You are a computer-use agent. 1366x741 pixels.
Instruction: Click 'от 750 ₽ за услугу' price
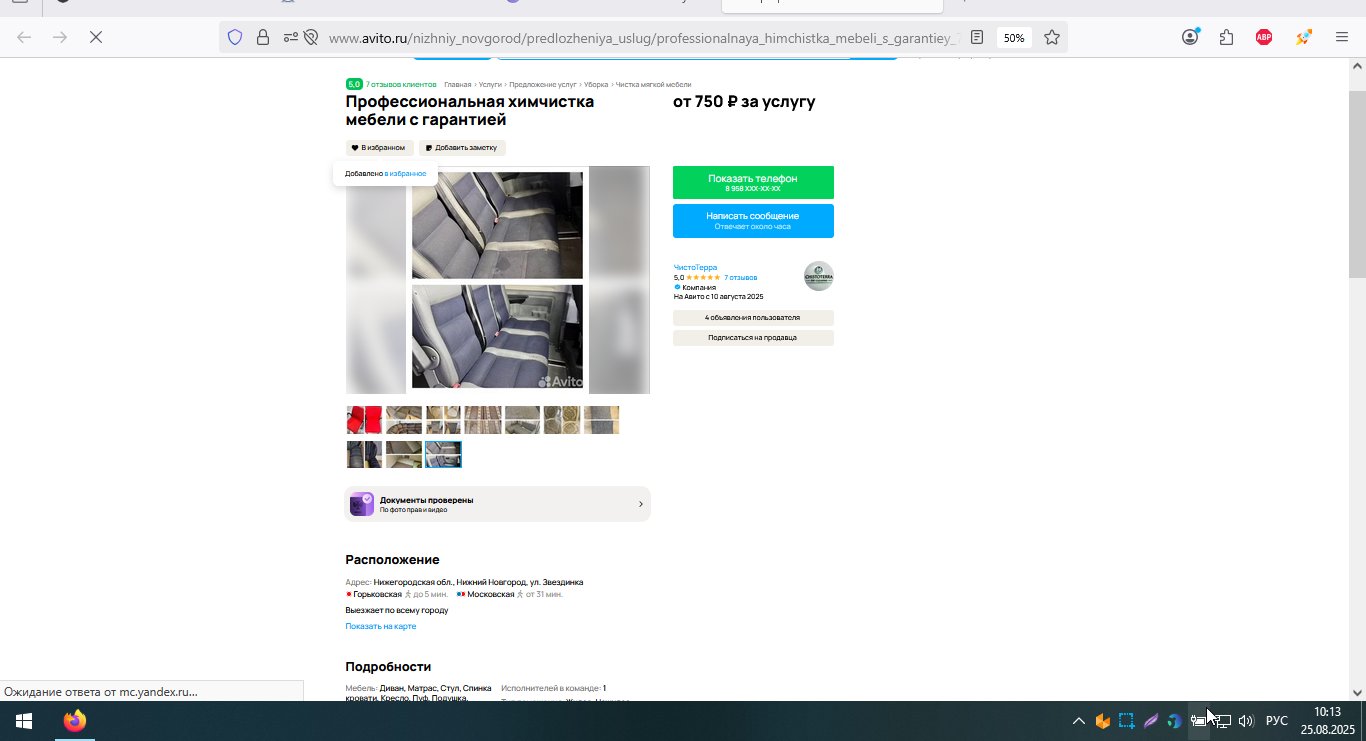pyautogui.click(x=744, y=102)
